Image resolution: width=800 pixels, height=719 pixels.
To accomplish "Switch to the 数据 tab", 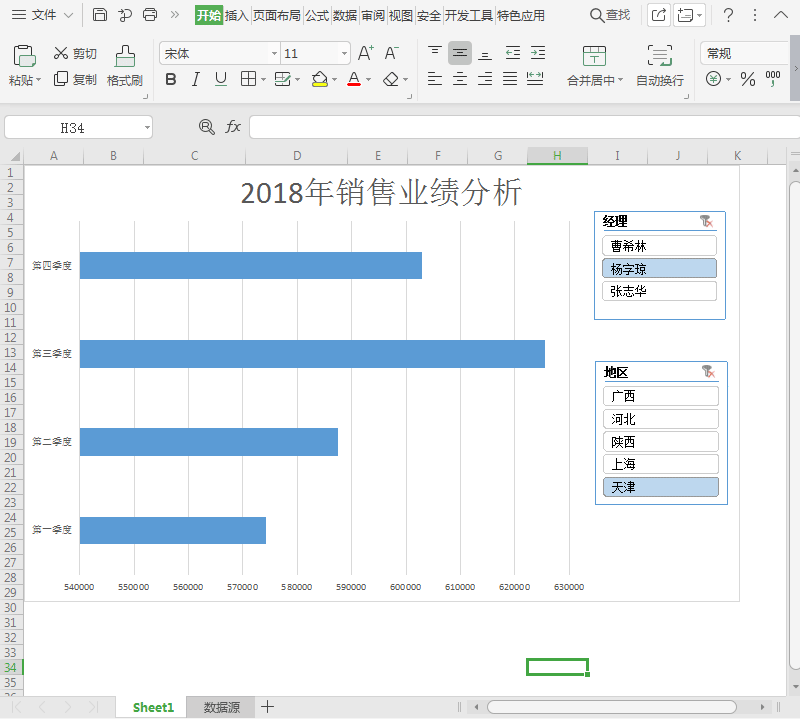I will pyautogui.click(x=345, y=15).
